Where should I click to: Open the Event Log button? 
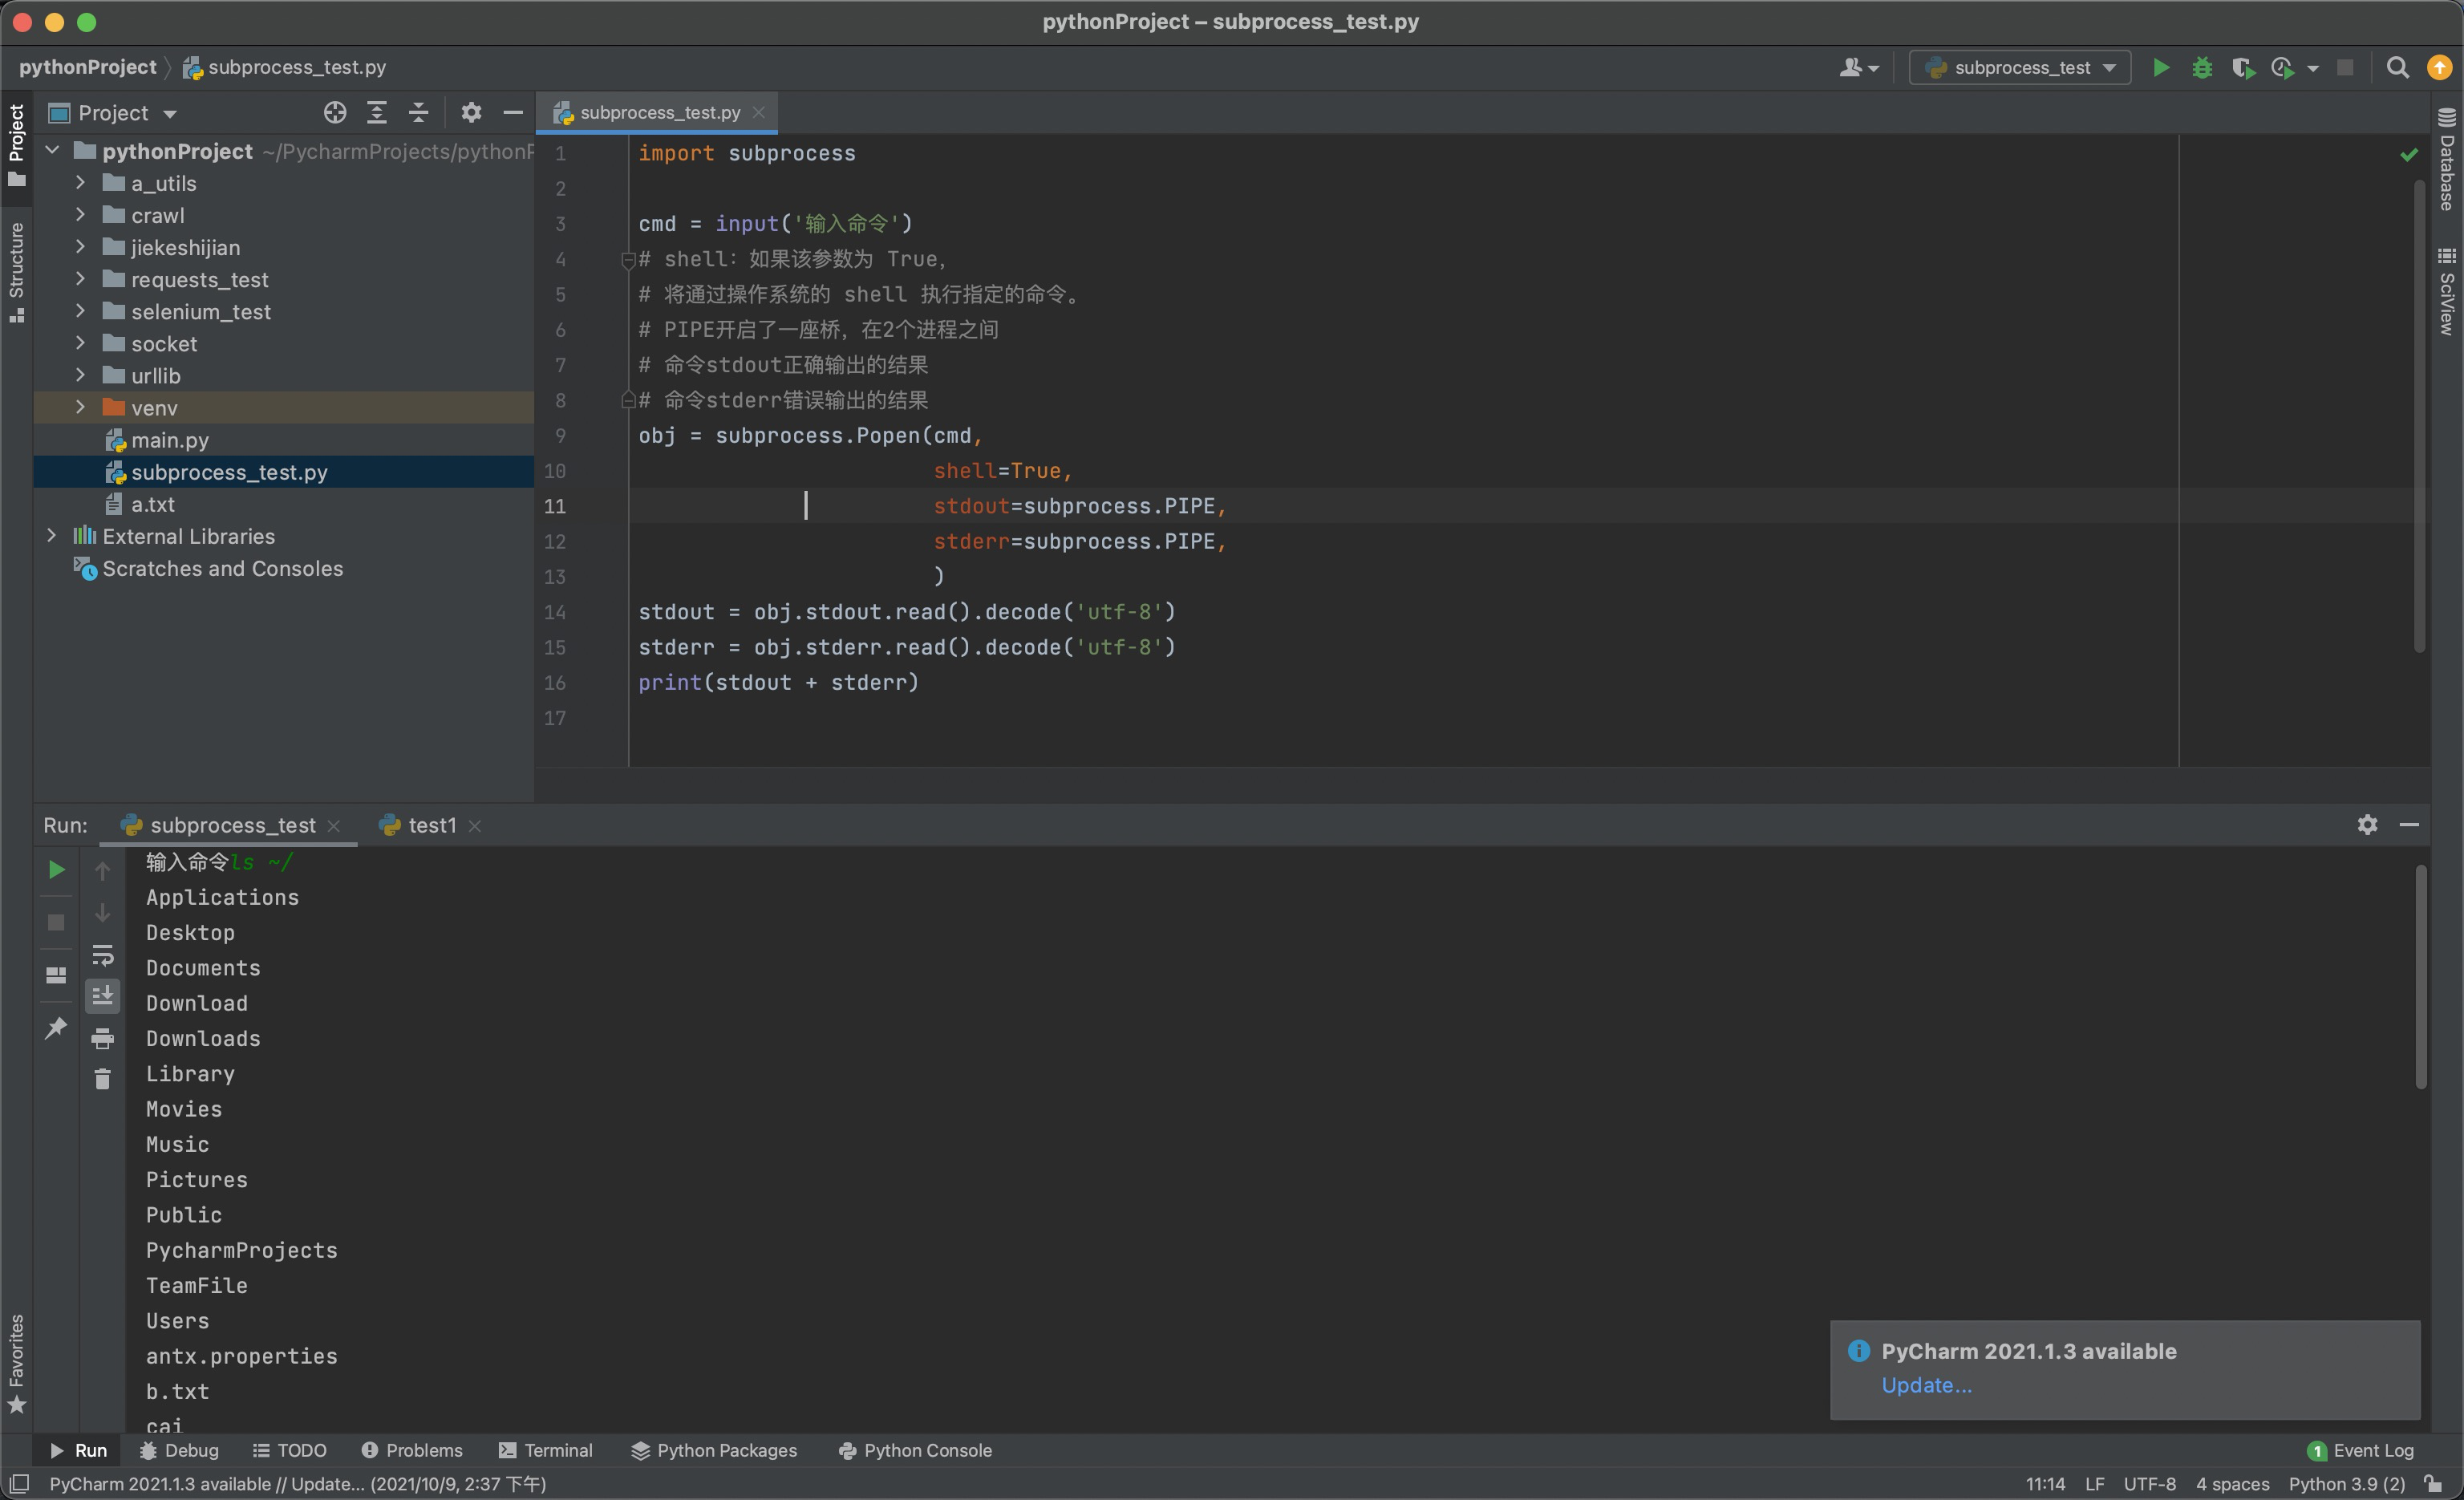2360,1450
